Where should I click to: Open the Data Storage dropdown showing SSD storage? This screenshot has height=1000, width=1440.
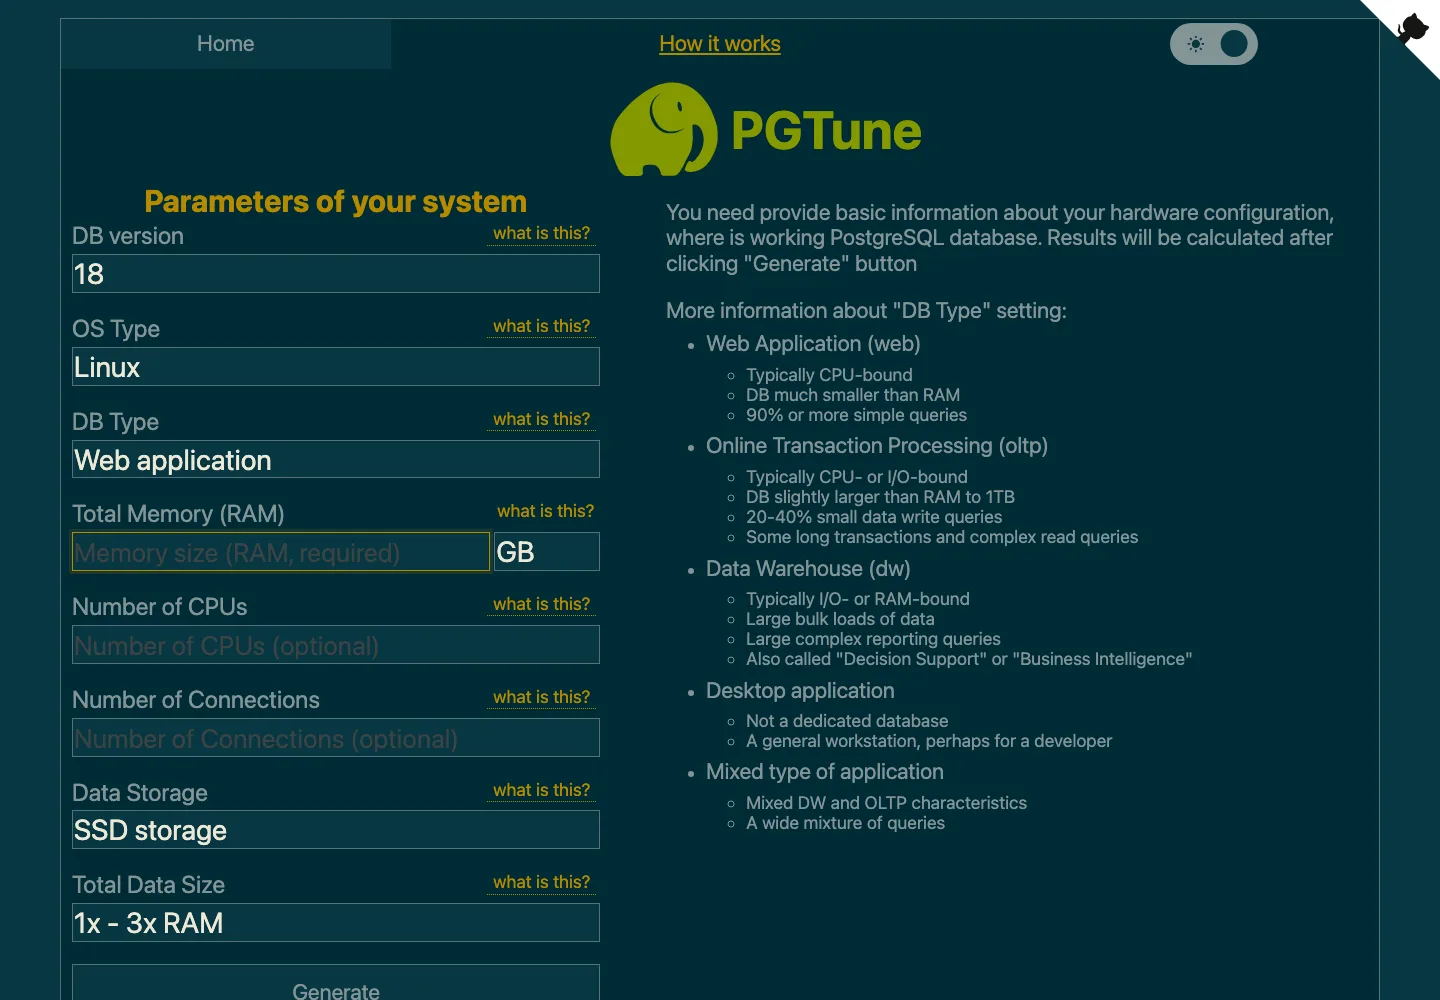click(336, 830)
